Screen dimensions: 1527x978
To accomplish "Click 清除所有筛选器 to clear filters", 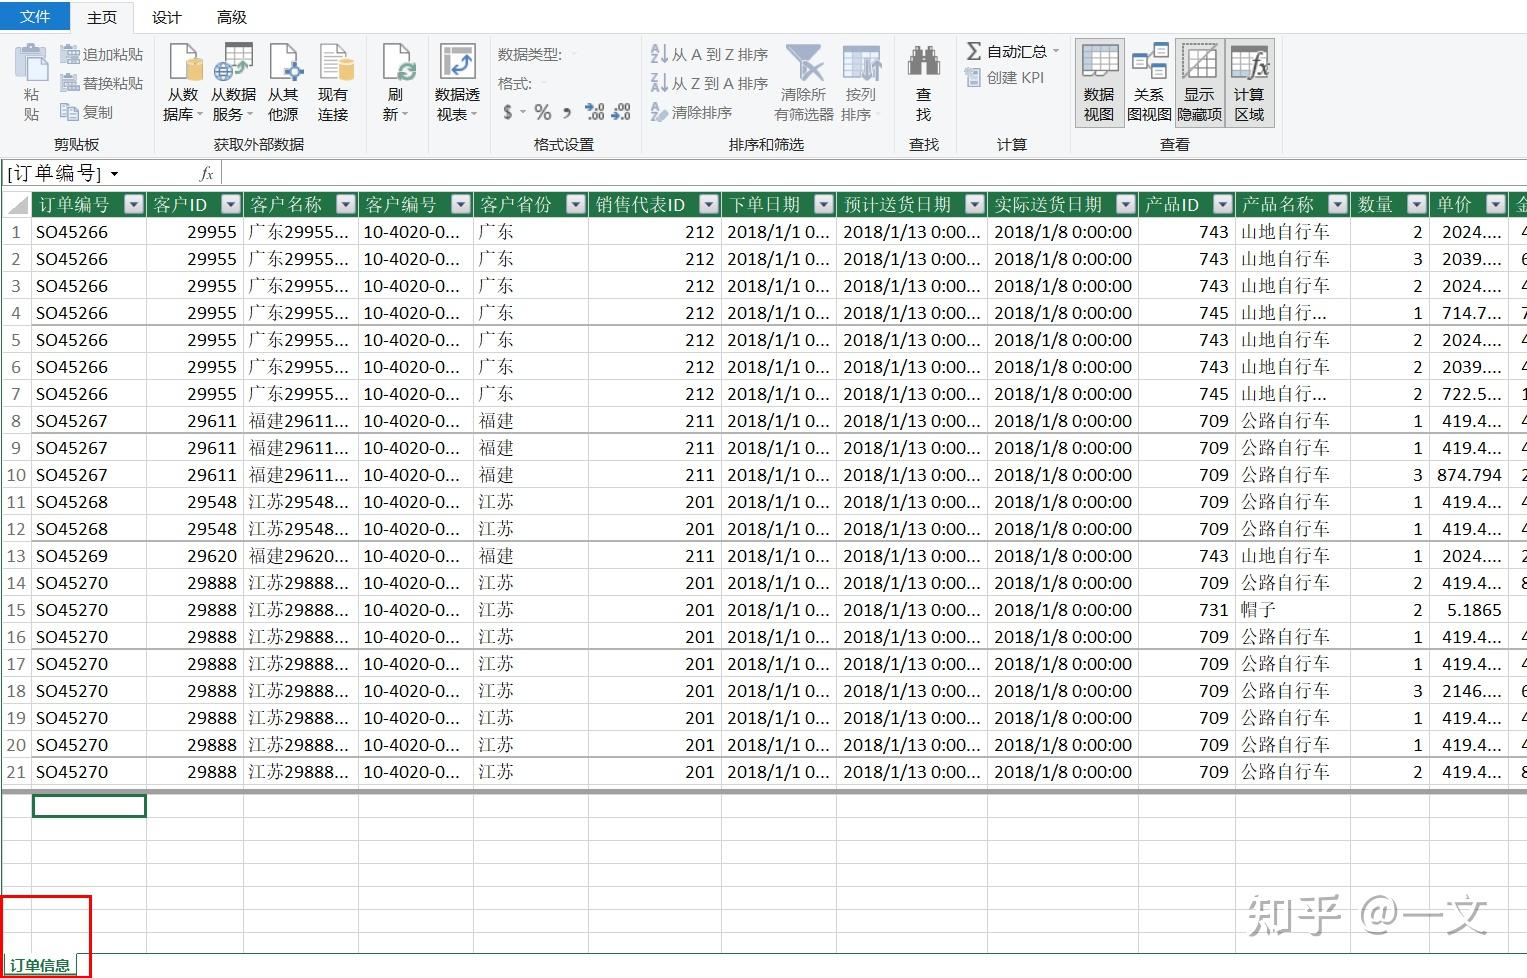I will (x=802, y=82).
